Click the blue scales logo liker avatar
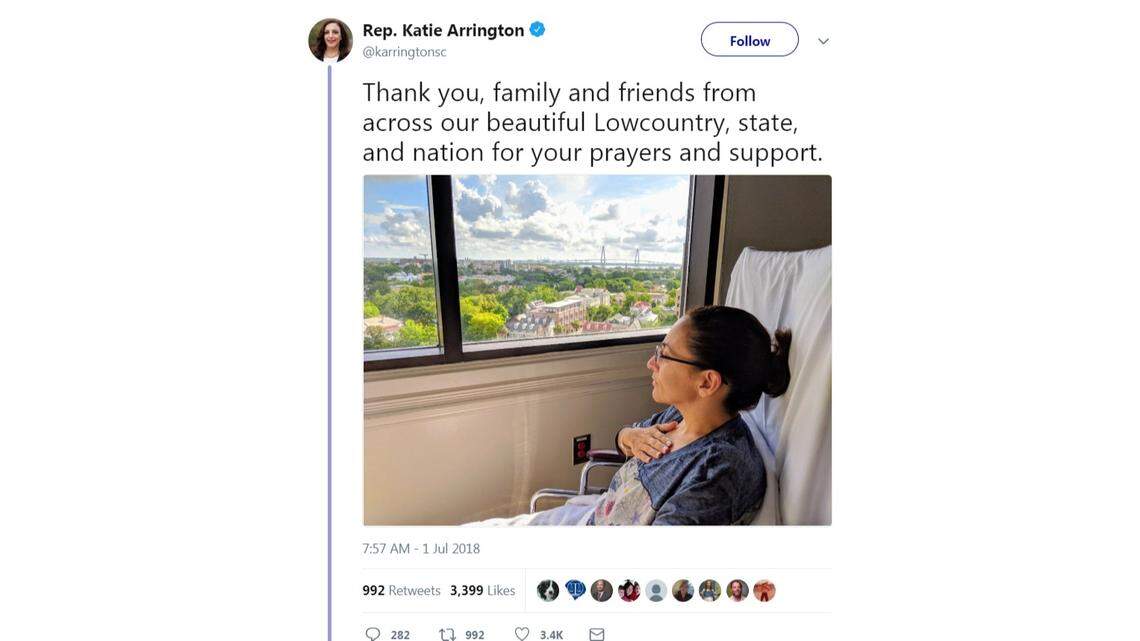The height and width of the screenshot is (641, 1140). 575,590
